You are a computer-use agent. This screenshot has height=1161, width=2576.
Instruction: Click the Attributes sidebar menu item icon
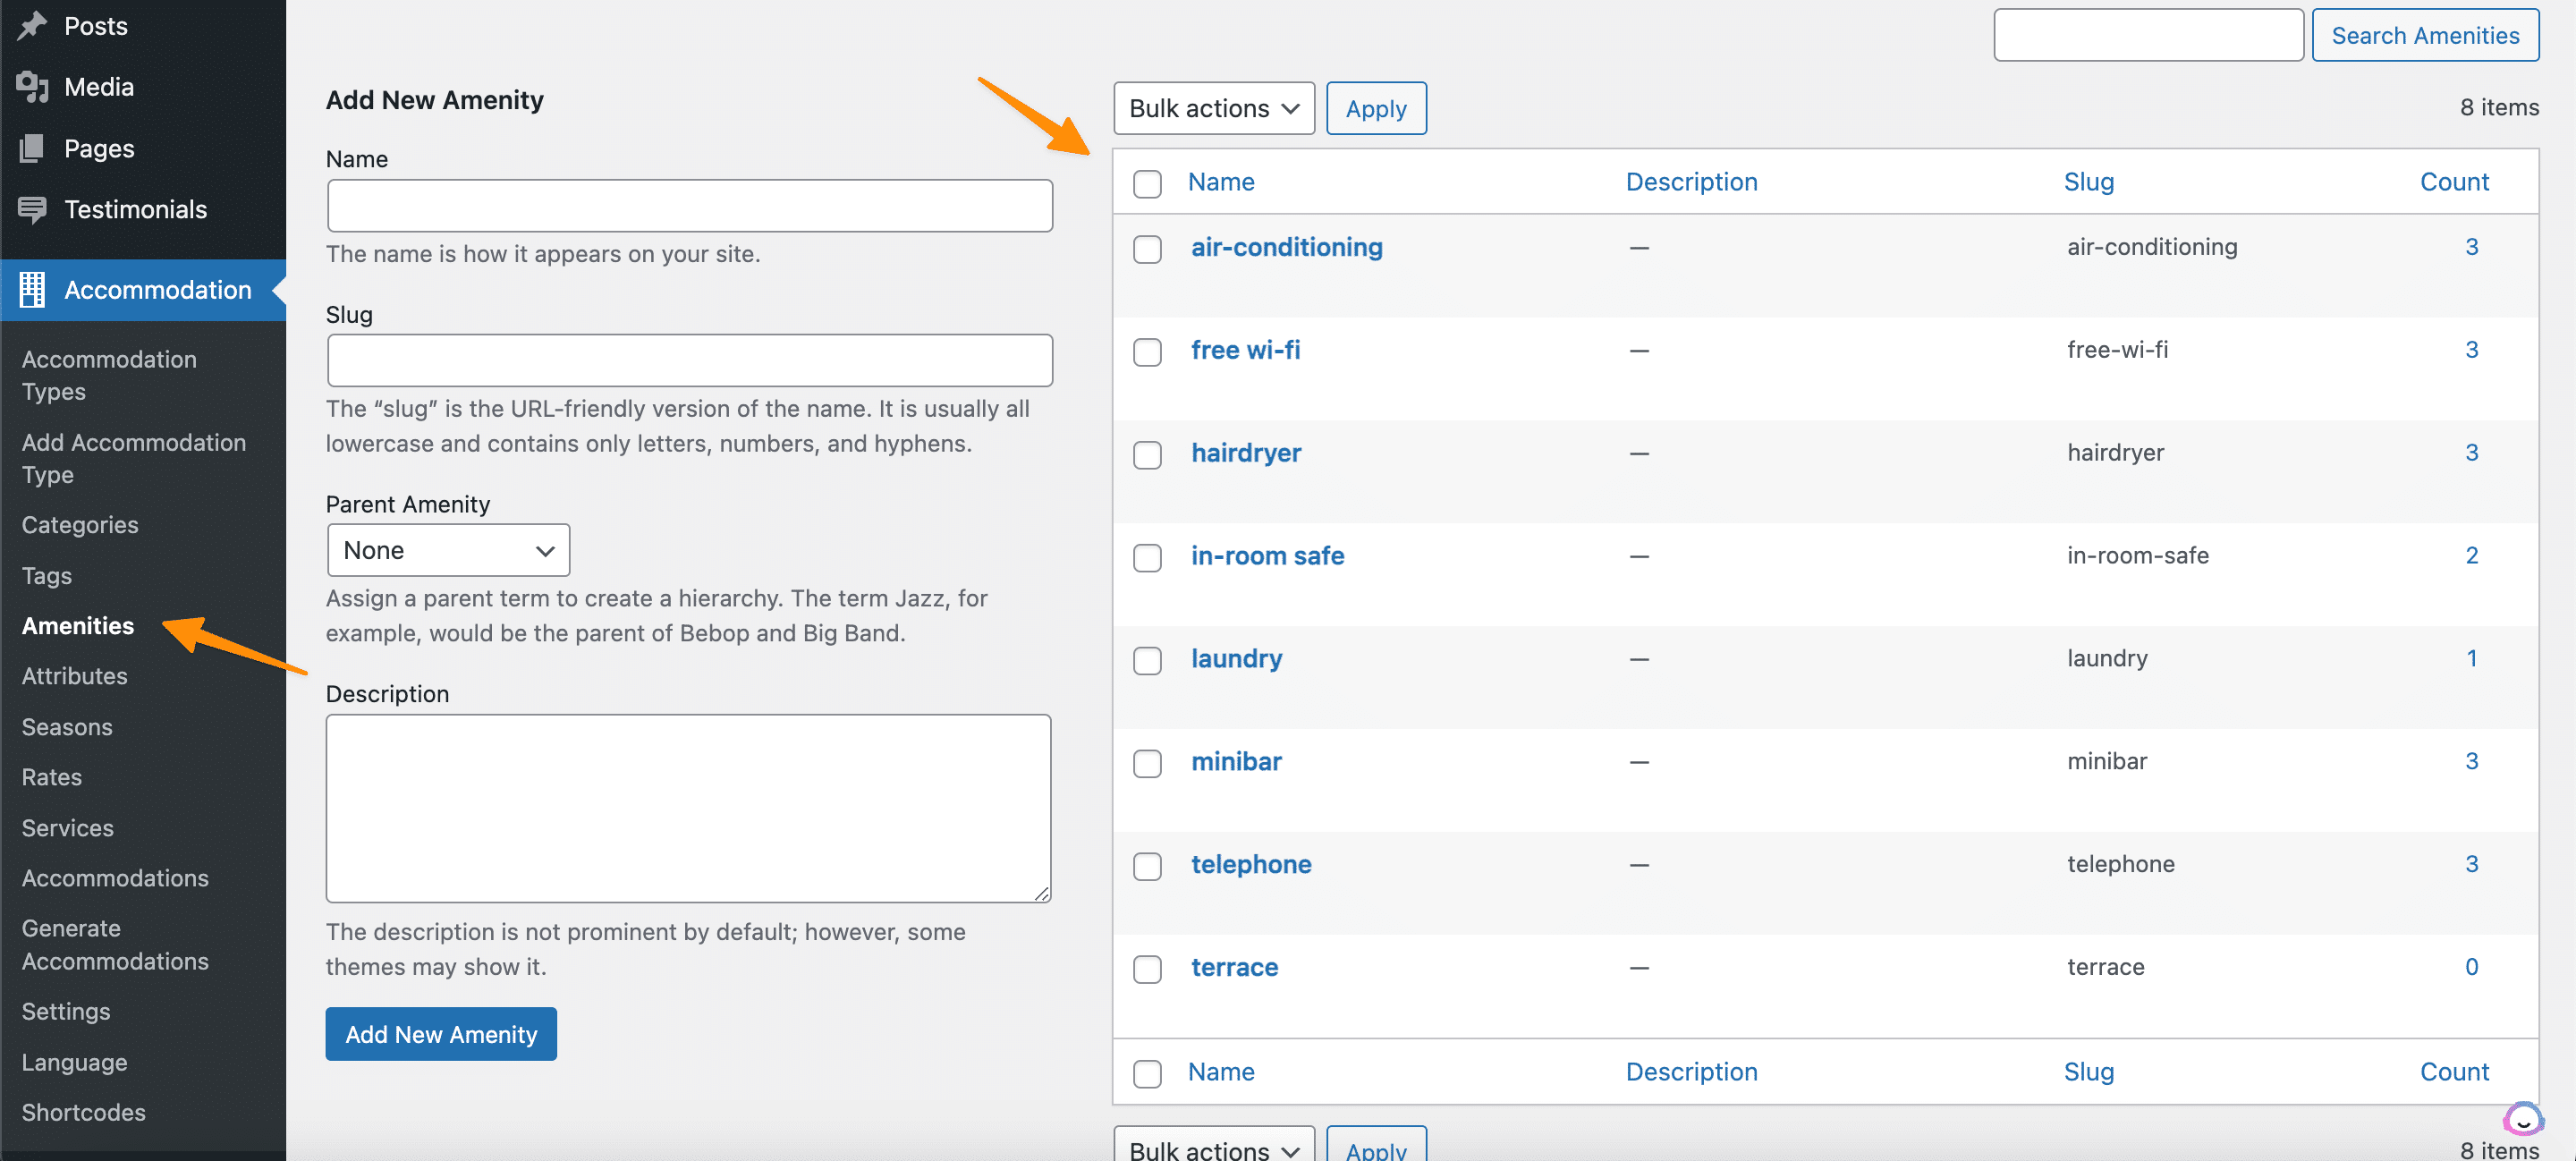(74, 674)
